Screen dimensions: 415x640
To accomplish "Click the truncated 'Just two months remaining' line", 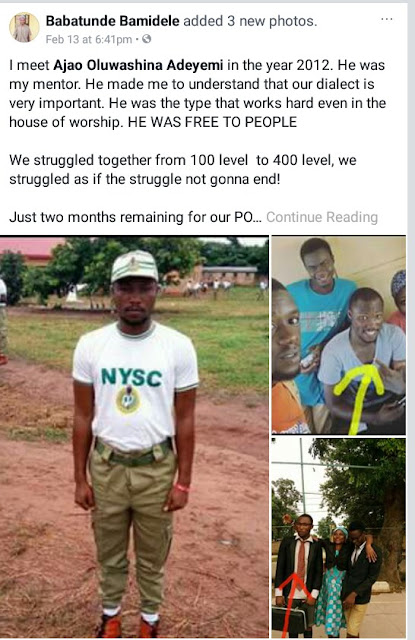I will click(x=135, y=217).
